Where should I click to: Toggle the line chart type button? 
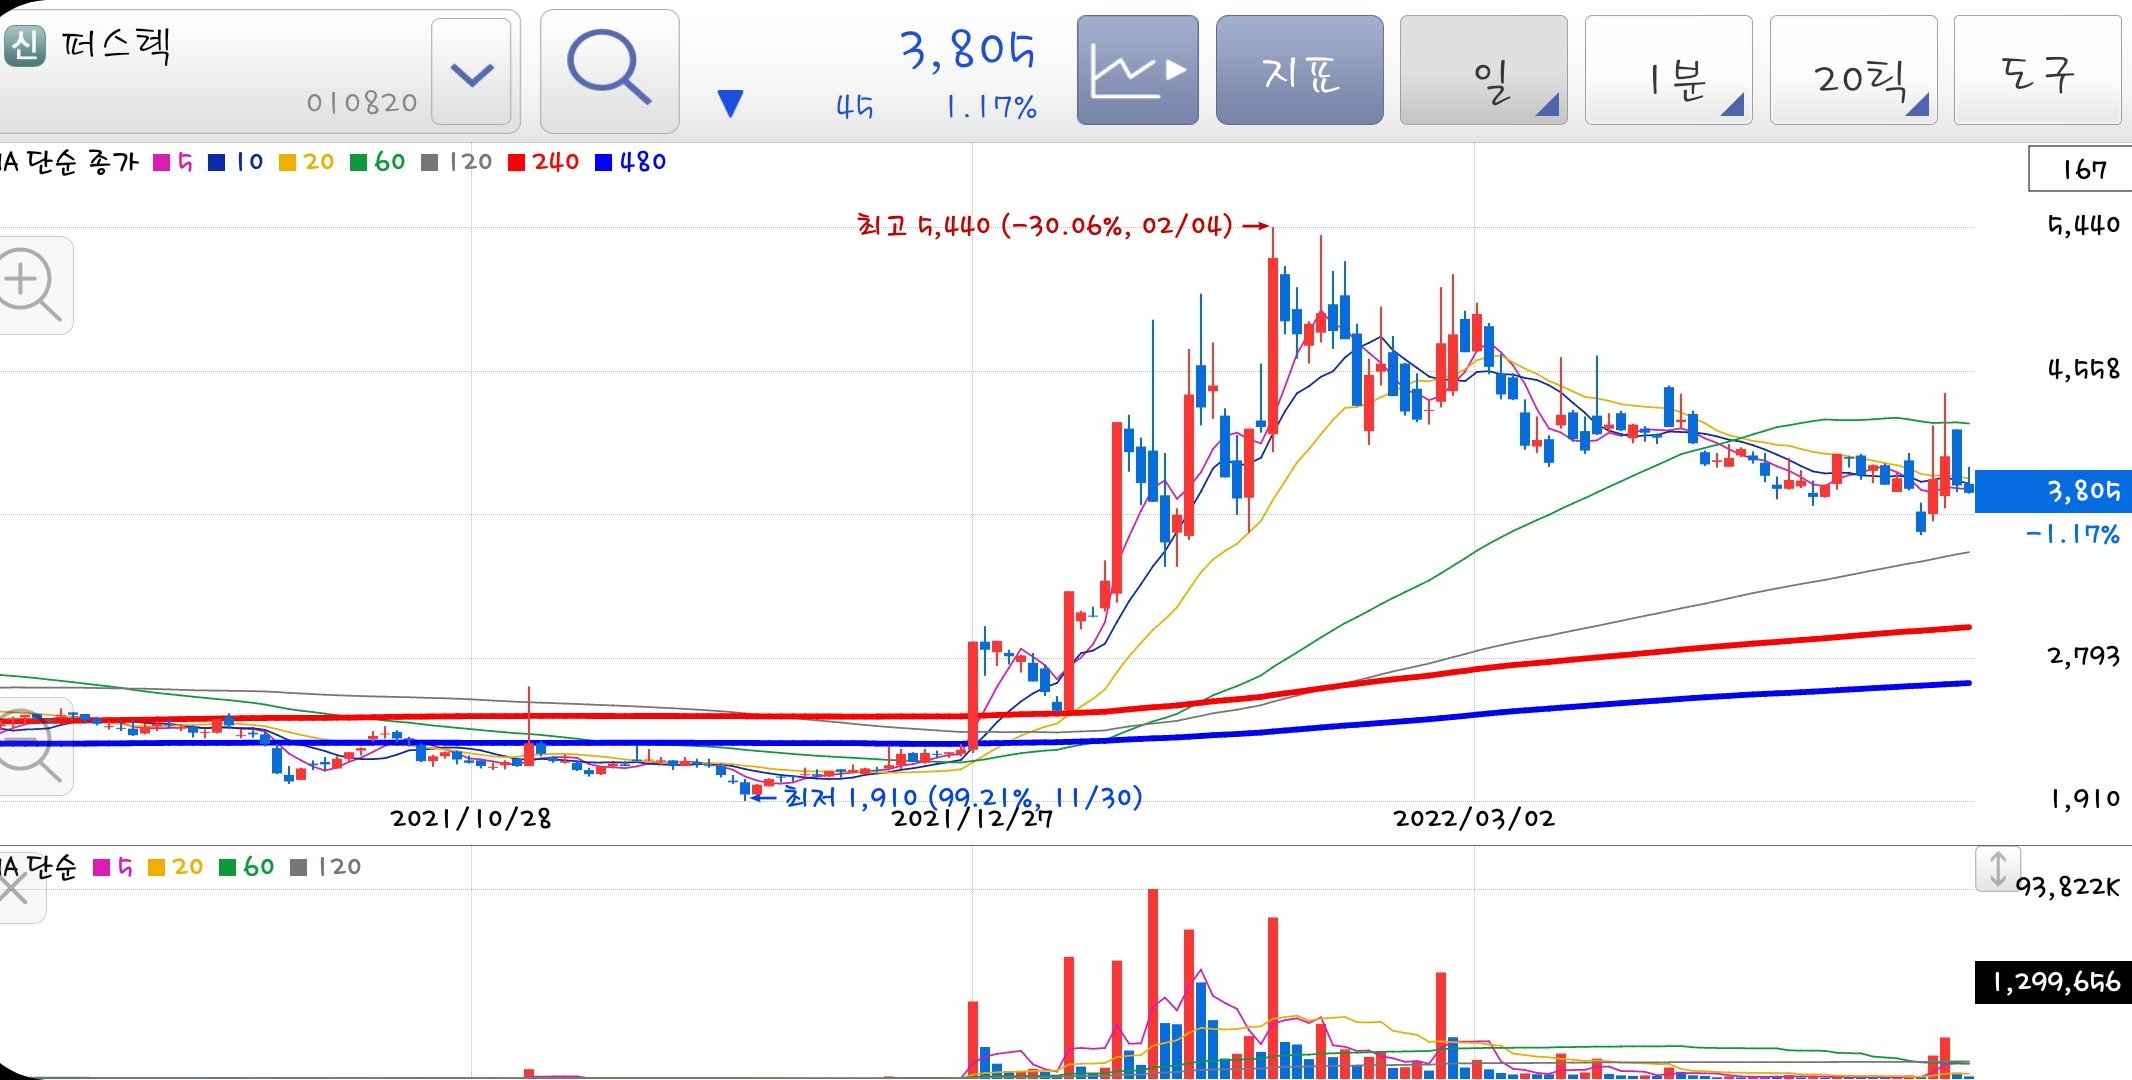click(x=1137, y=70)
